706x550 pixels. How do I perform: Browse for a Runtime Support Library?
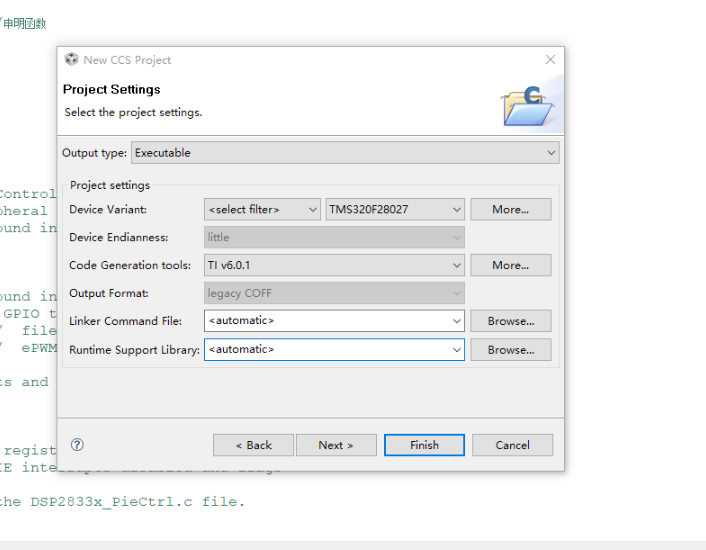(x=510, y=350)
